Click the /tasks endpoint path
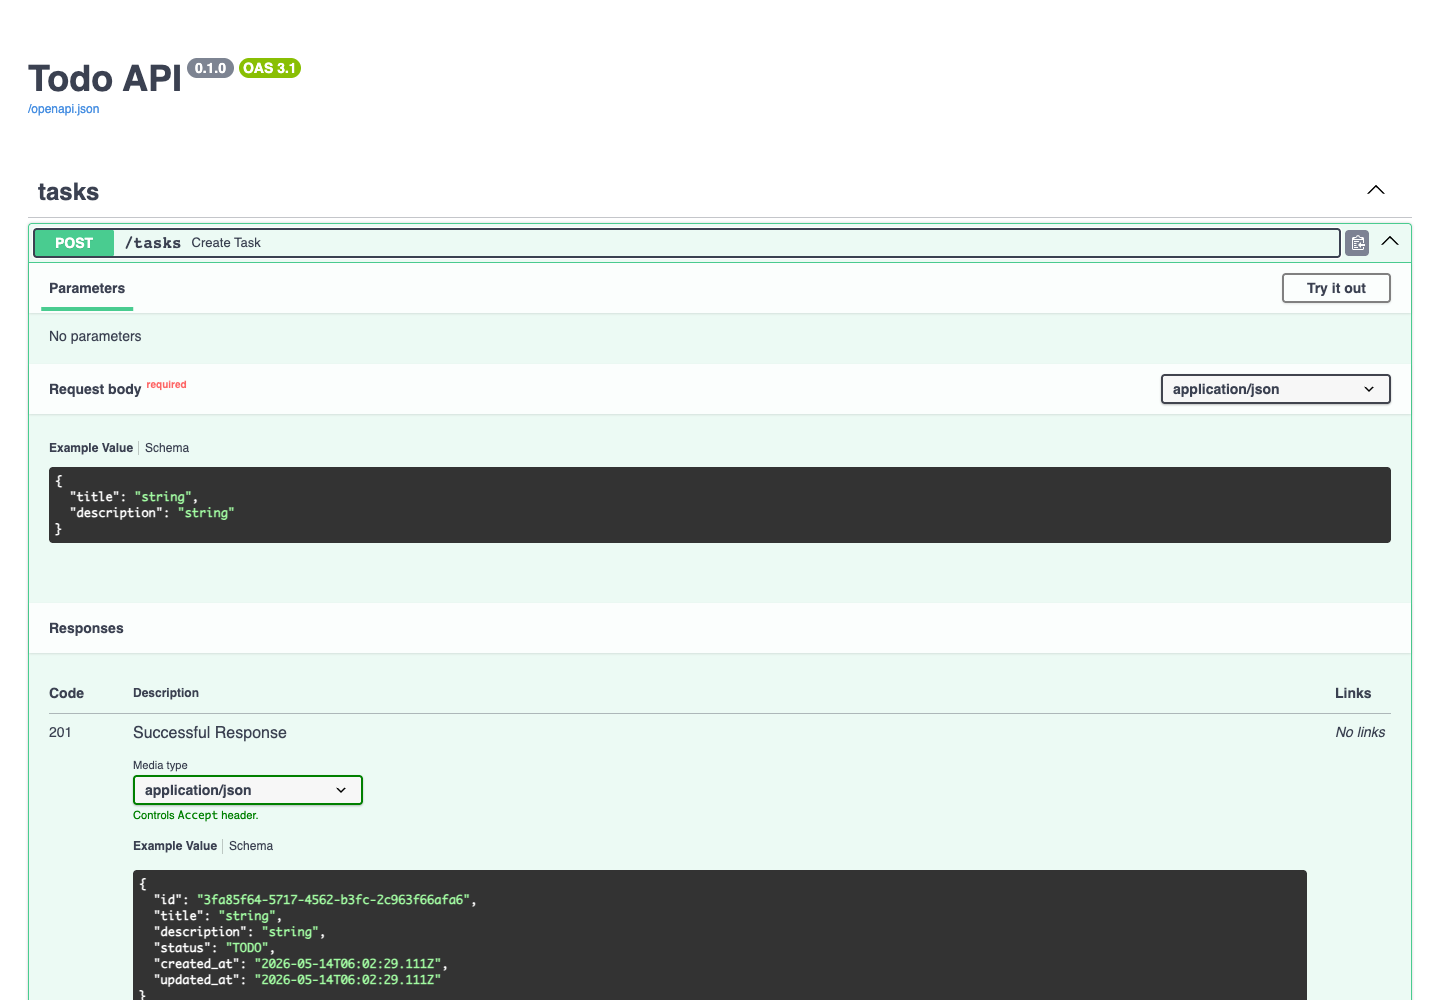The width and height of the screenshot is (1440, 1000). 153,243
